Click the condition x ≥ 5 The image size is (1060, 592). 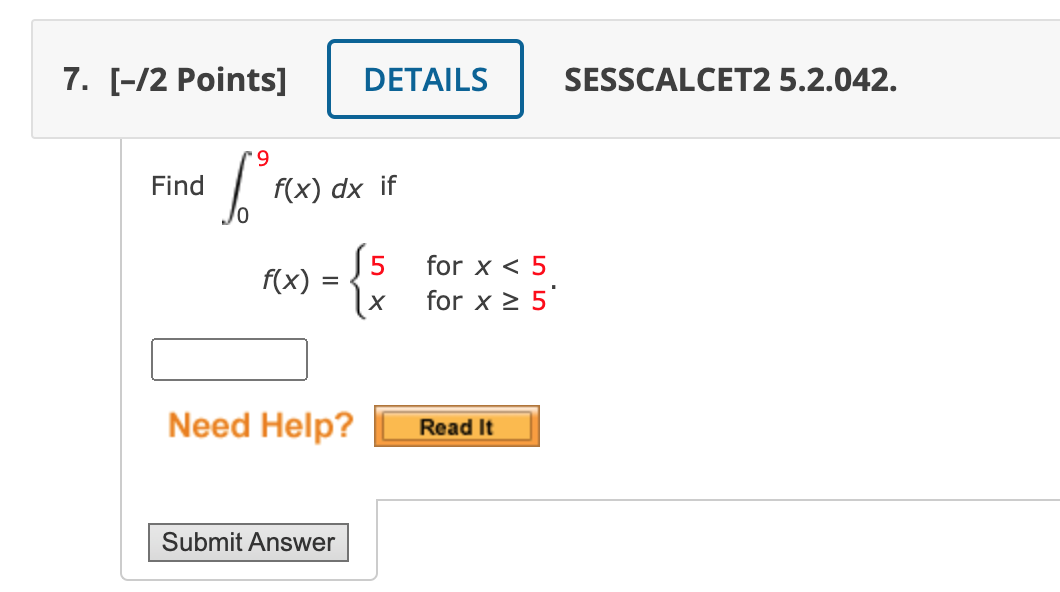point(484,301)
